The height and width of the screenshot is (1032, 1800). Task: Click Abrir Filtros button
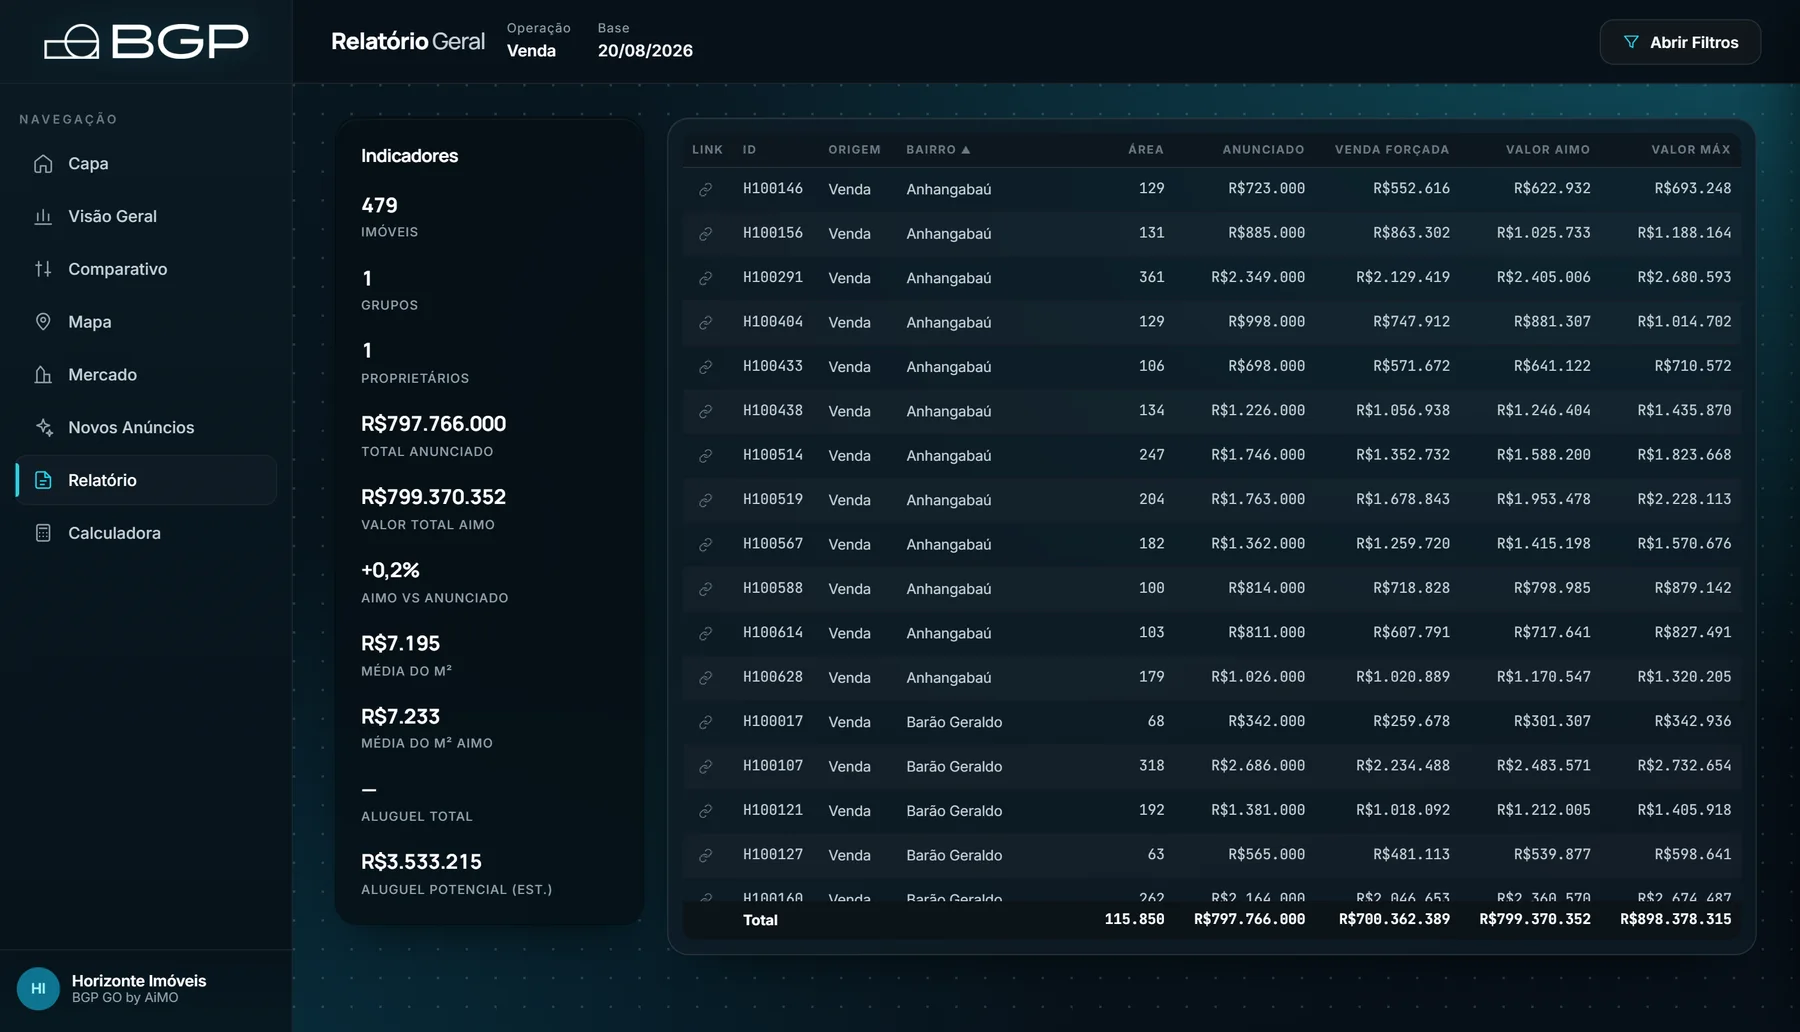(x=1680, y=42)
